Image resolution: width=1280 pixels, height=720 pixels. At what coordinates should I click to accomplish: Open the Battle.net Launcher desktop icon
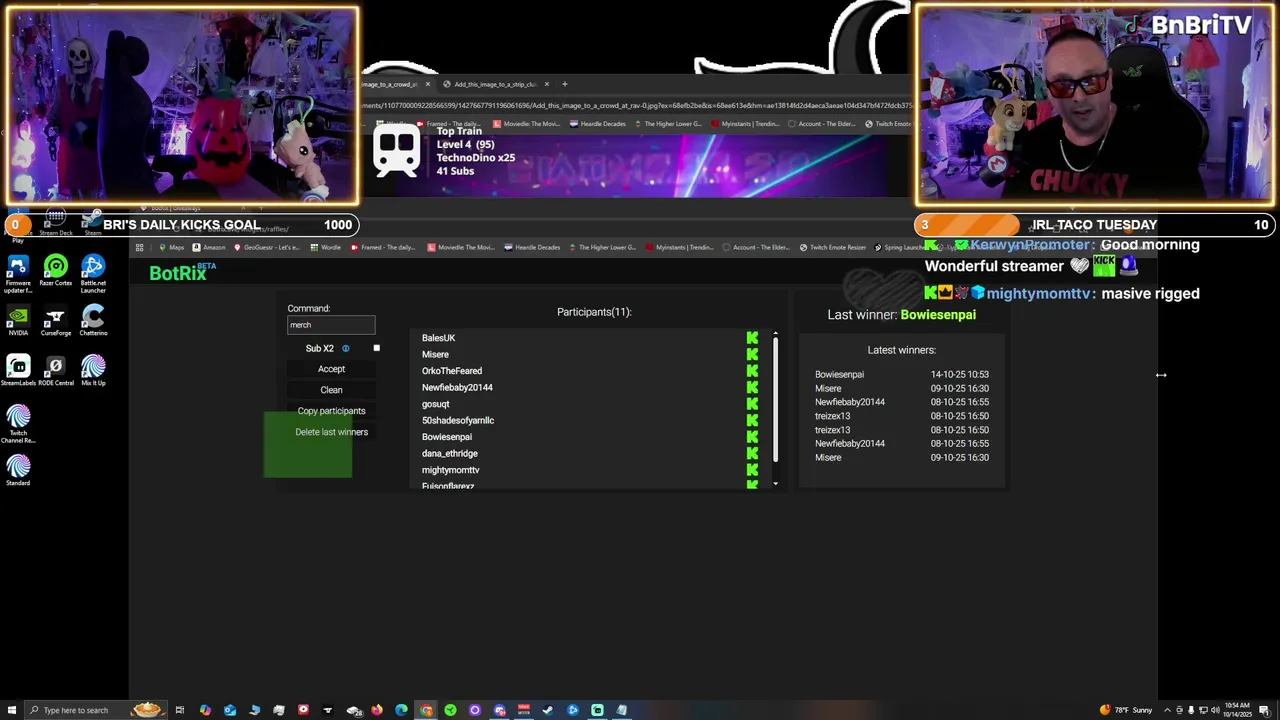pyautogui.click(x=93, y=274)
